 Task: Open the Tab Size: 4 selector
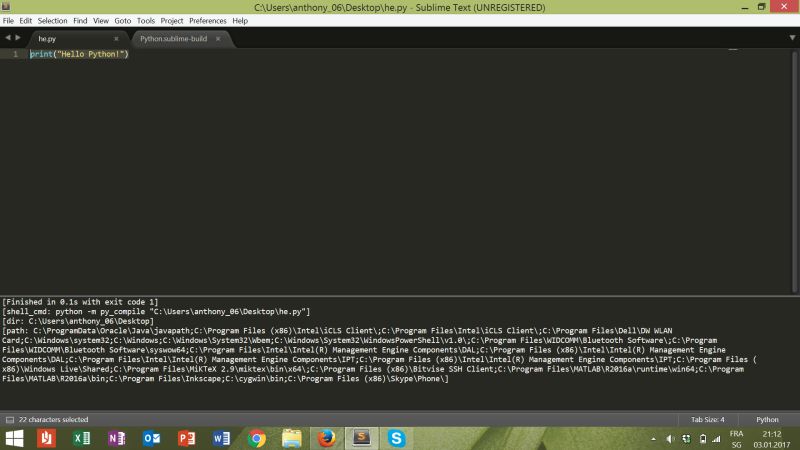tap(708, 420)
